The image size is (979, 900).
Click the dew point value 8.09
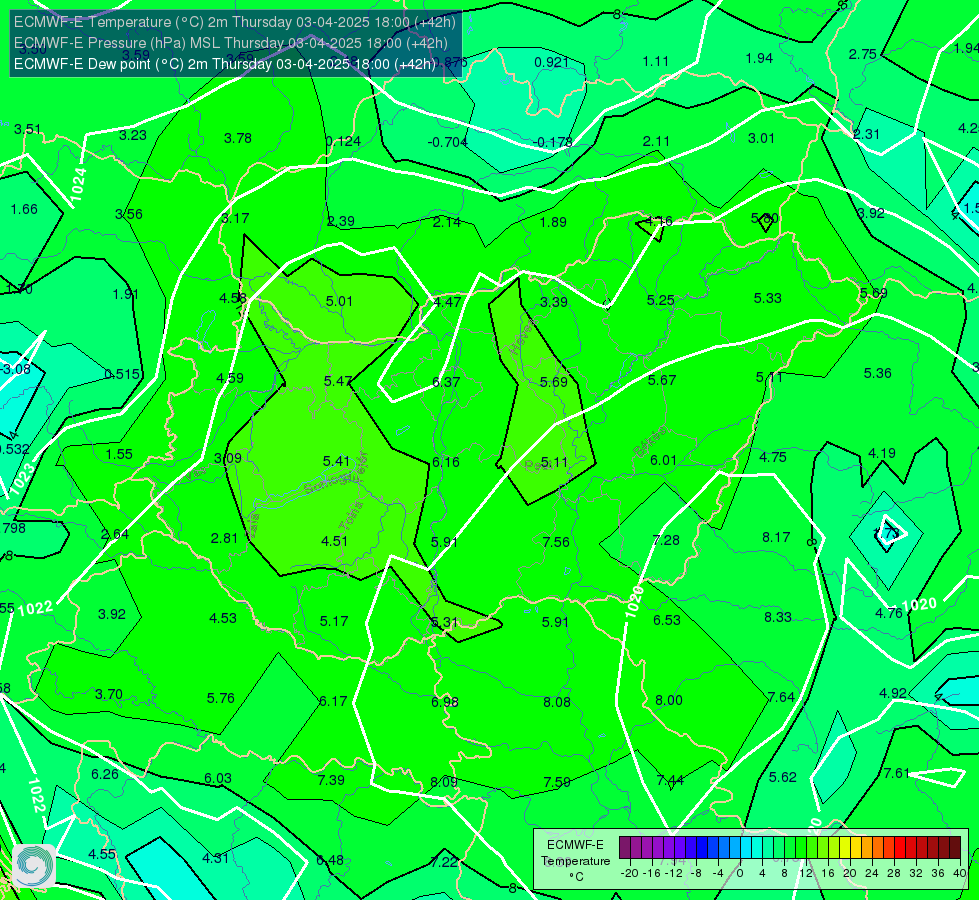443,782
